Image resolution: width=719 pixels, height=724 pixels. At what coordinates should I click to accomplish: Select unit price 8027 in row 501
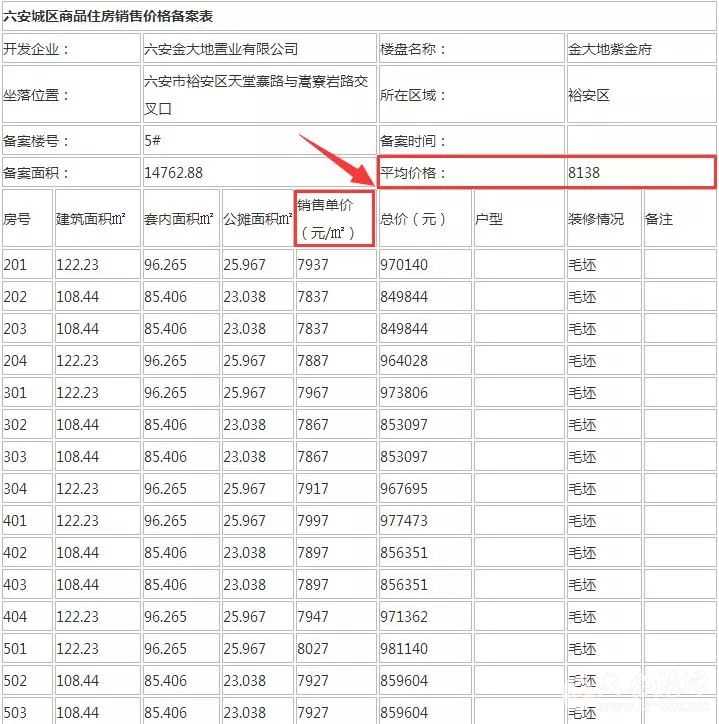coord(312,649)
